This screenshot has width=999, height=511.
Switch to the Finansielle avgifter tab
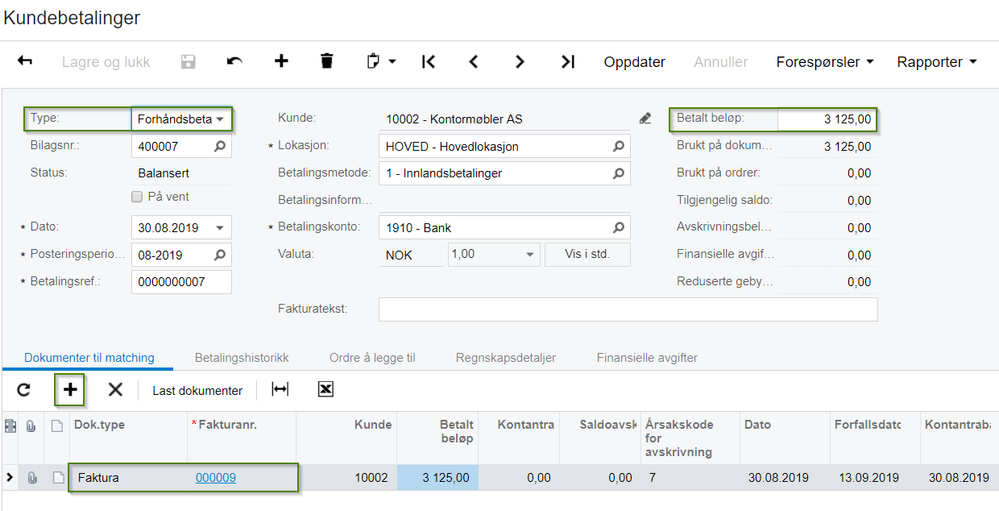647,358
